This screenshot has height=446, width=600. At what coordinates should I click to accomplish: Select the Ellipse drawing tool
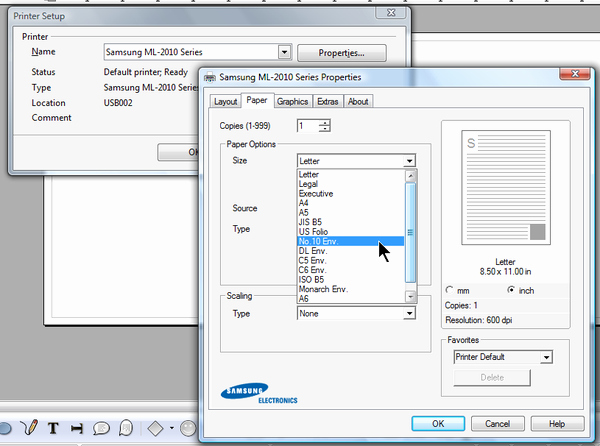[x=5, y=428]
